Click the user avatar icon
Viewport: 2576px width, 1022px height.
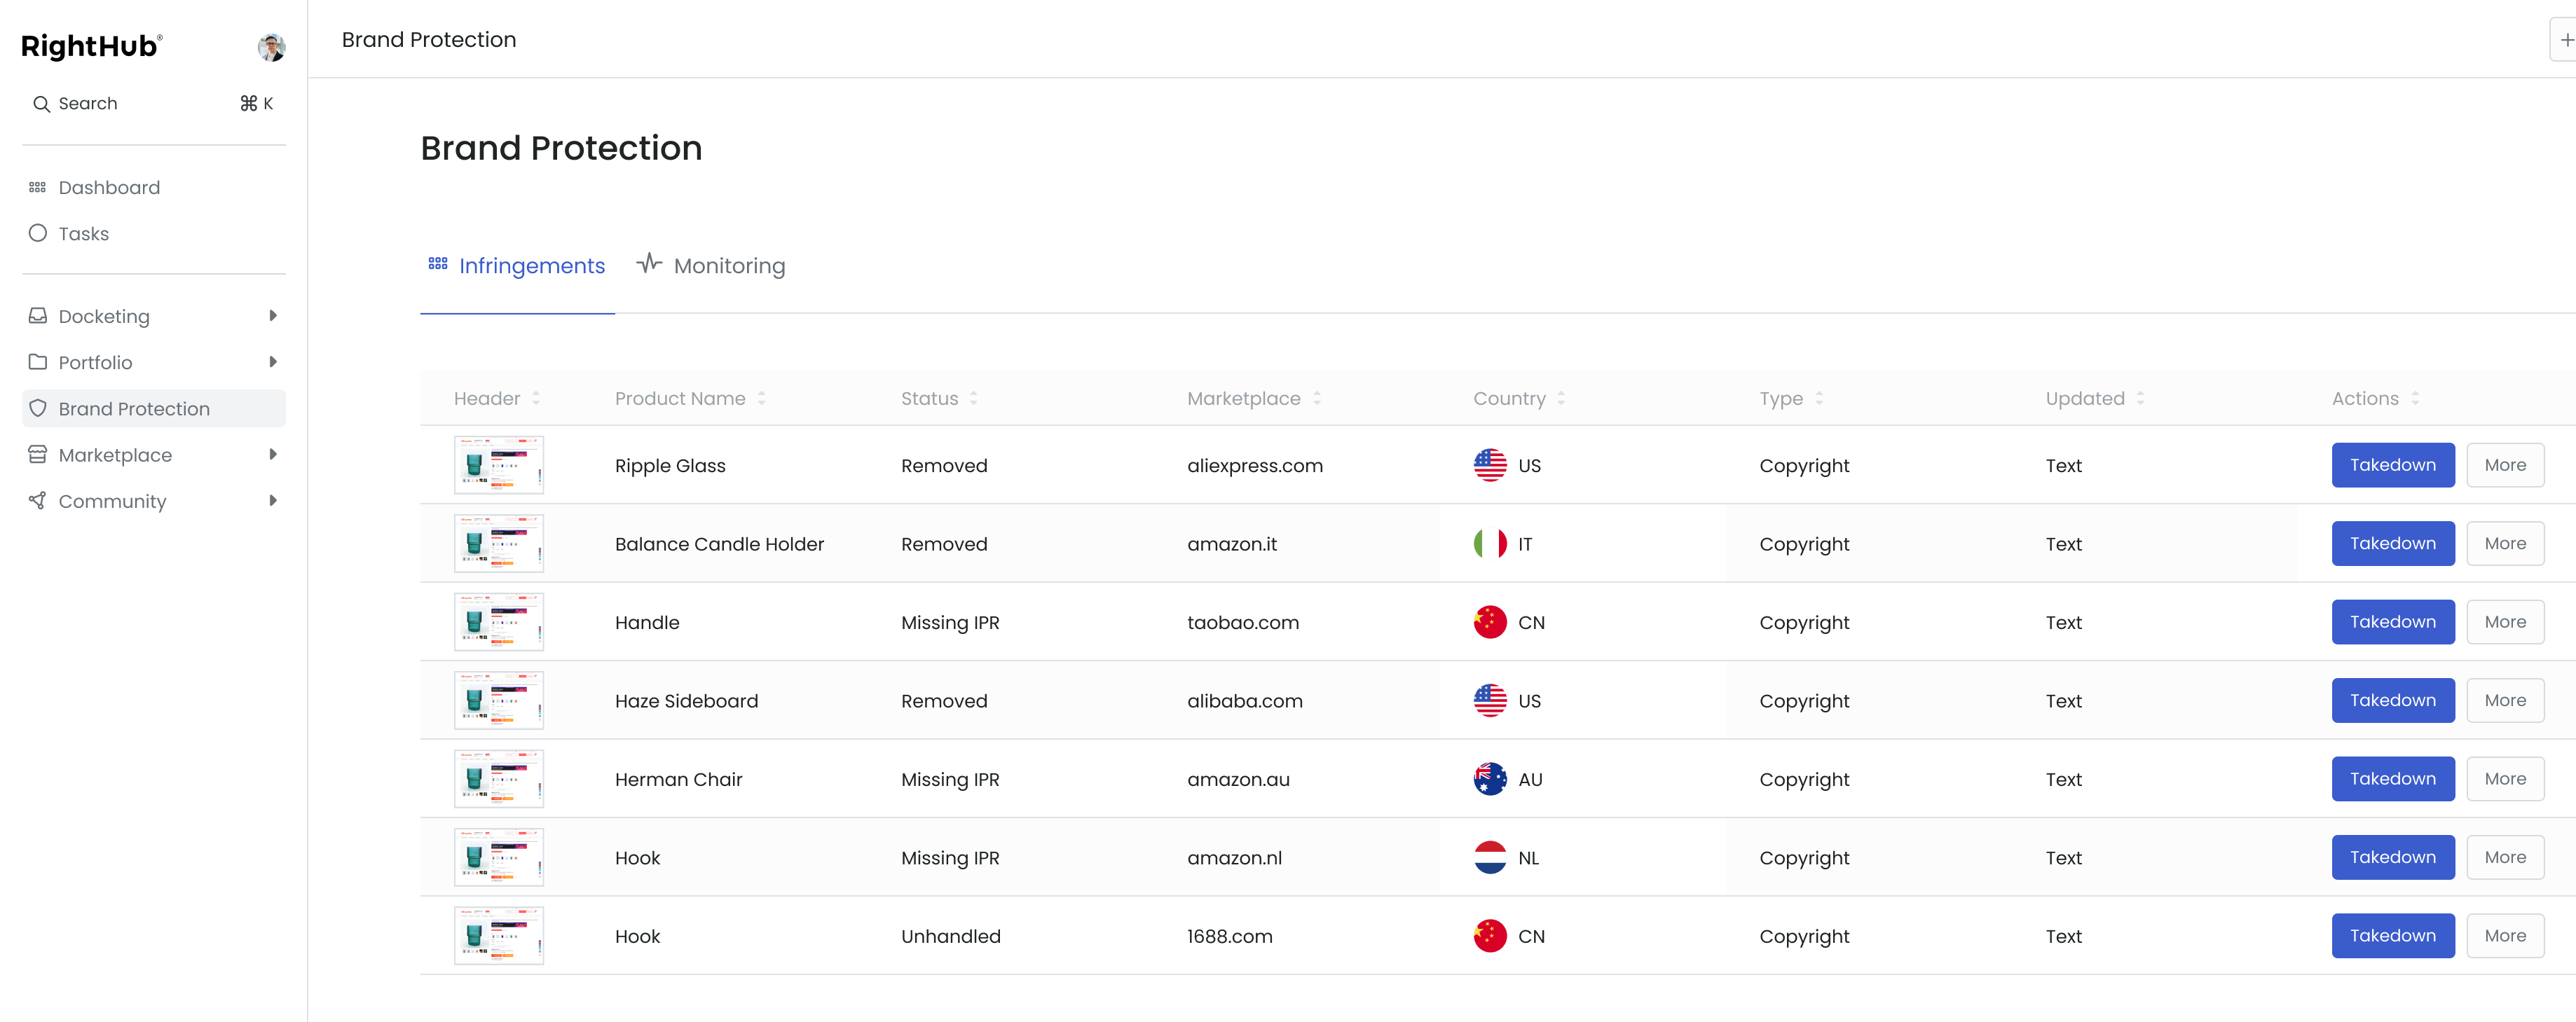[271, 47]
